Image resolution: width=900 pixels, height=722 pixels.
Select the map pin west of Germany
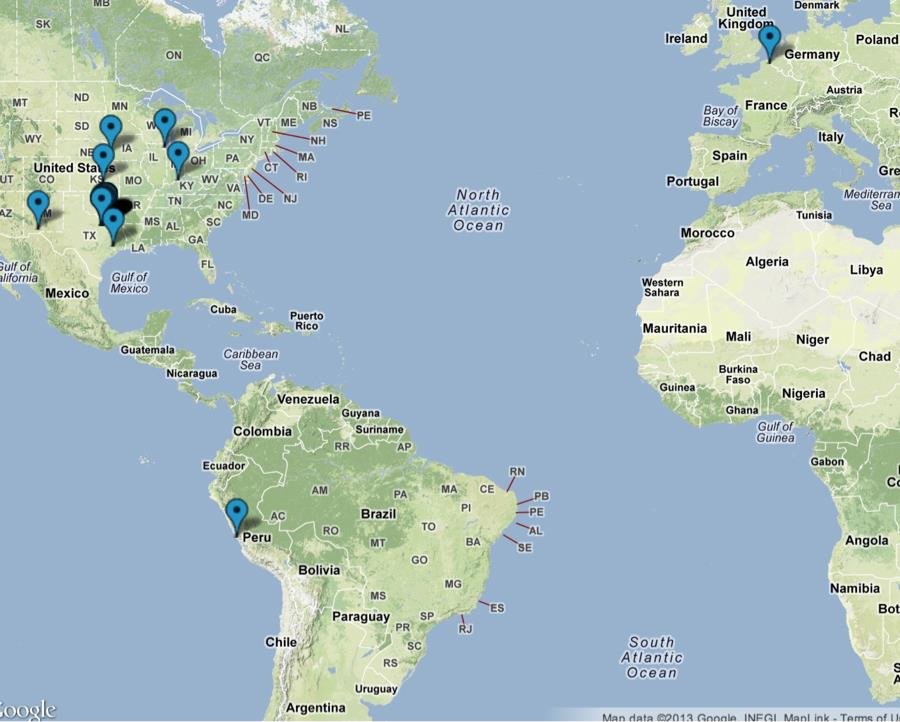769,42
